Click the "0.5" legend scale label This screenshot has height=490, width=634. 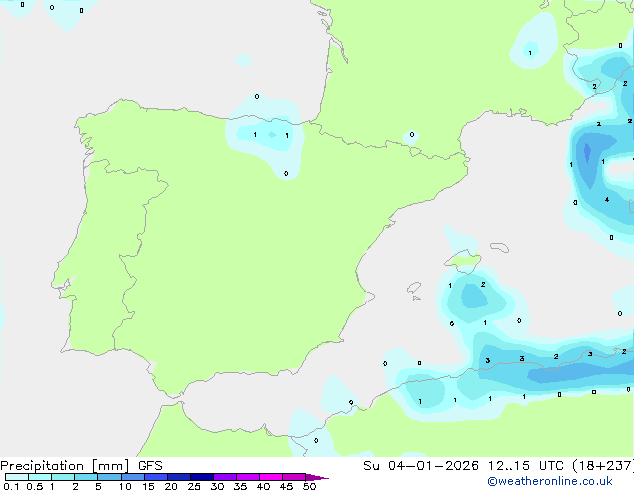(x=35, y=486)
